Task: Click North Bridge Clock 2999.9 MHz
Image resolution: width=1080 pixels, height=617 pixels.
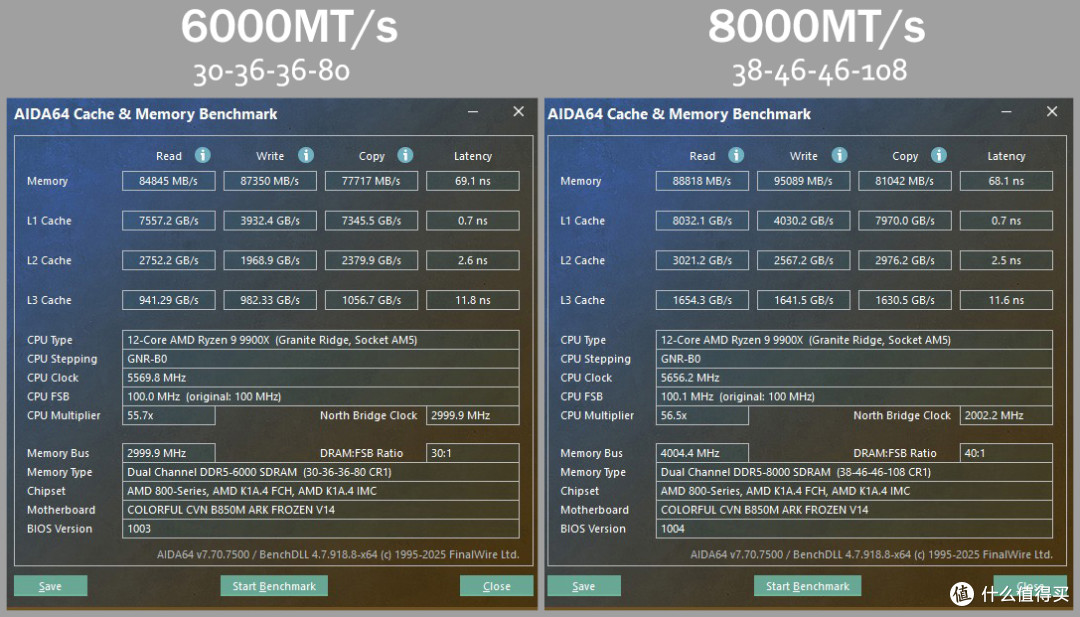Action: tap(472, 415)
